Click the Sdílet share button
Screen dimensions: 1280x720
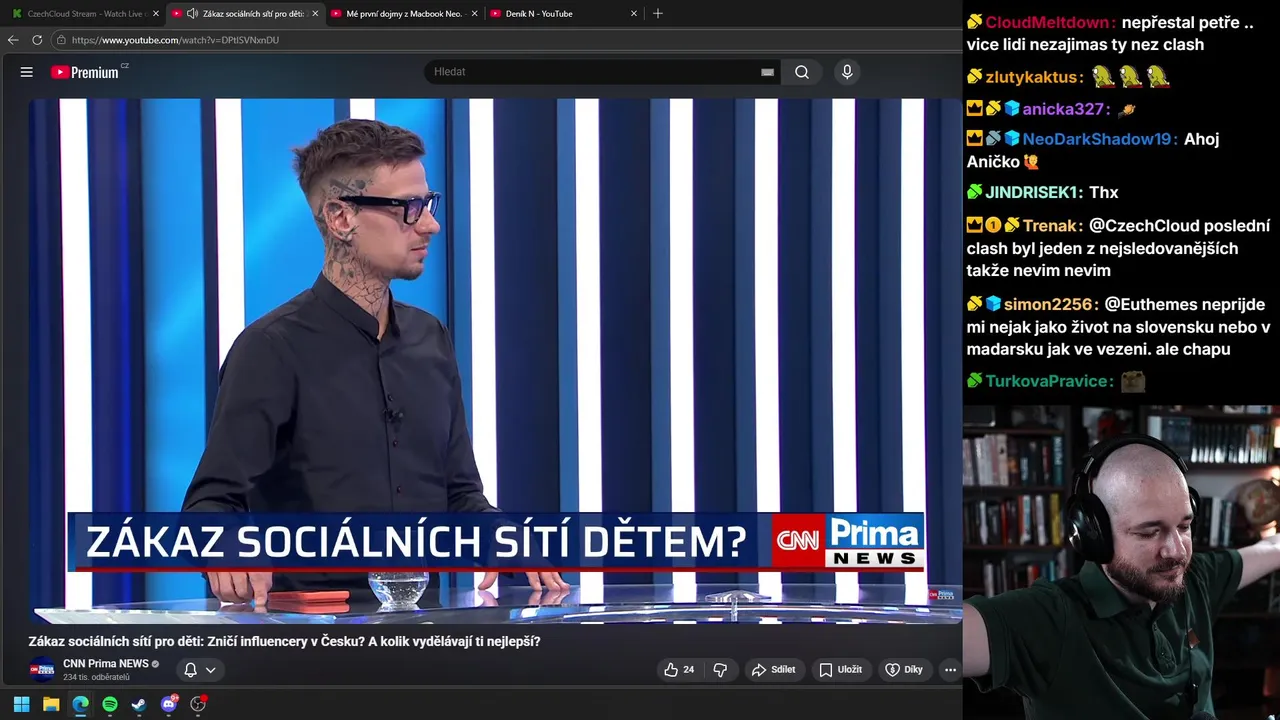774,670
